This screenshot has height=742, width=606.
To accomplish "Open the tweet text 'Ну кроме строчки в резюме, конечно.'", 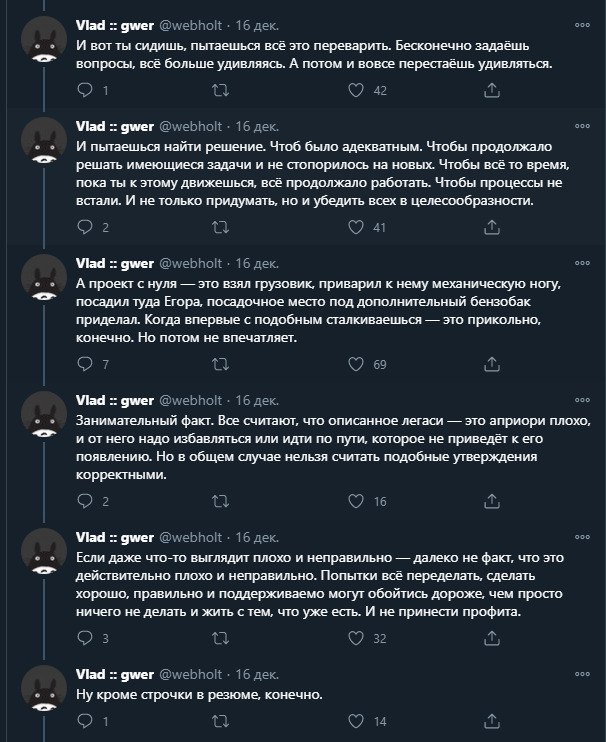I will (201, 694).
